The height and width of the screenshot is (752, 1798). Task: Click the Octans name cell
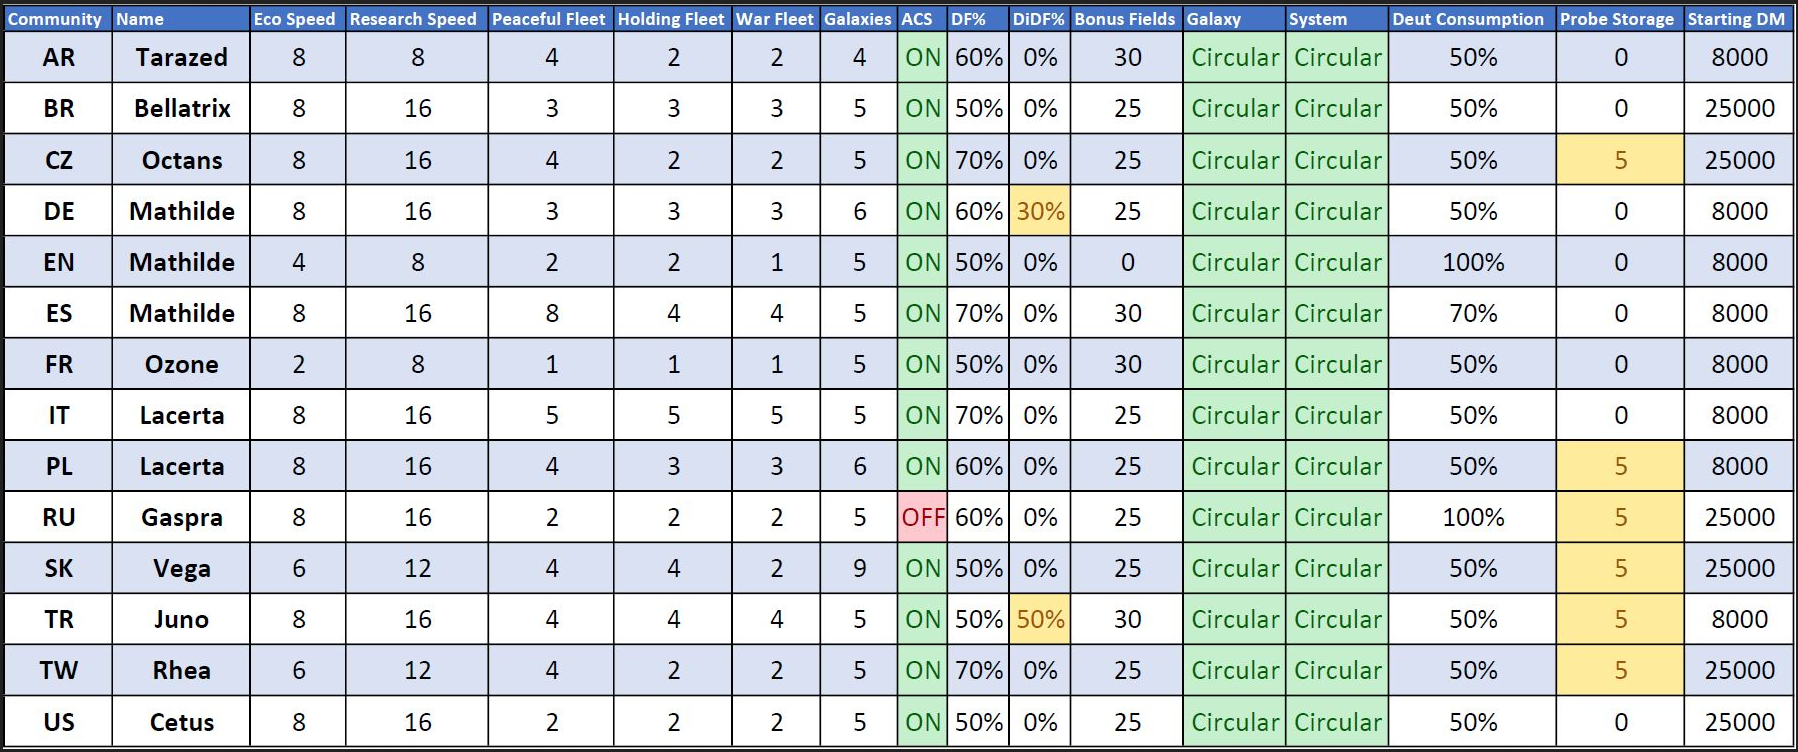(181, 160)
